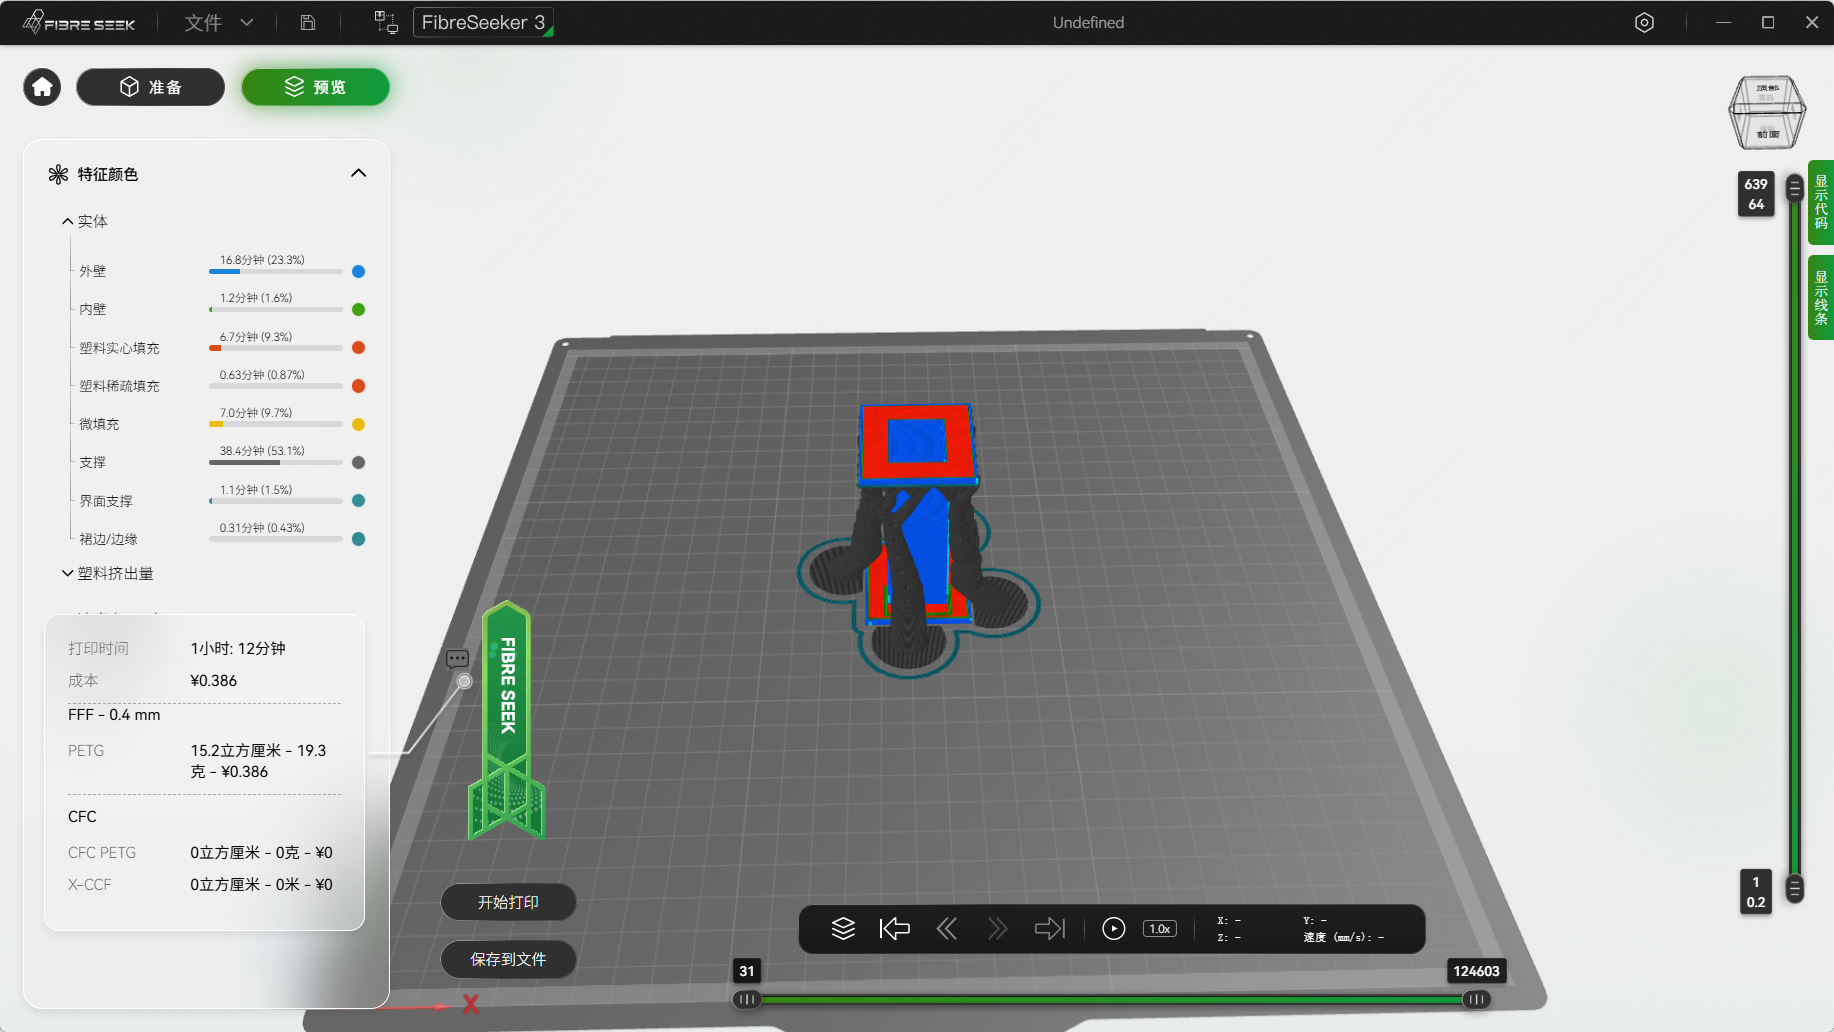Click the 开始打印 button

coord(508,902)
